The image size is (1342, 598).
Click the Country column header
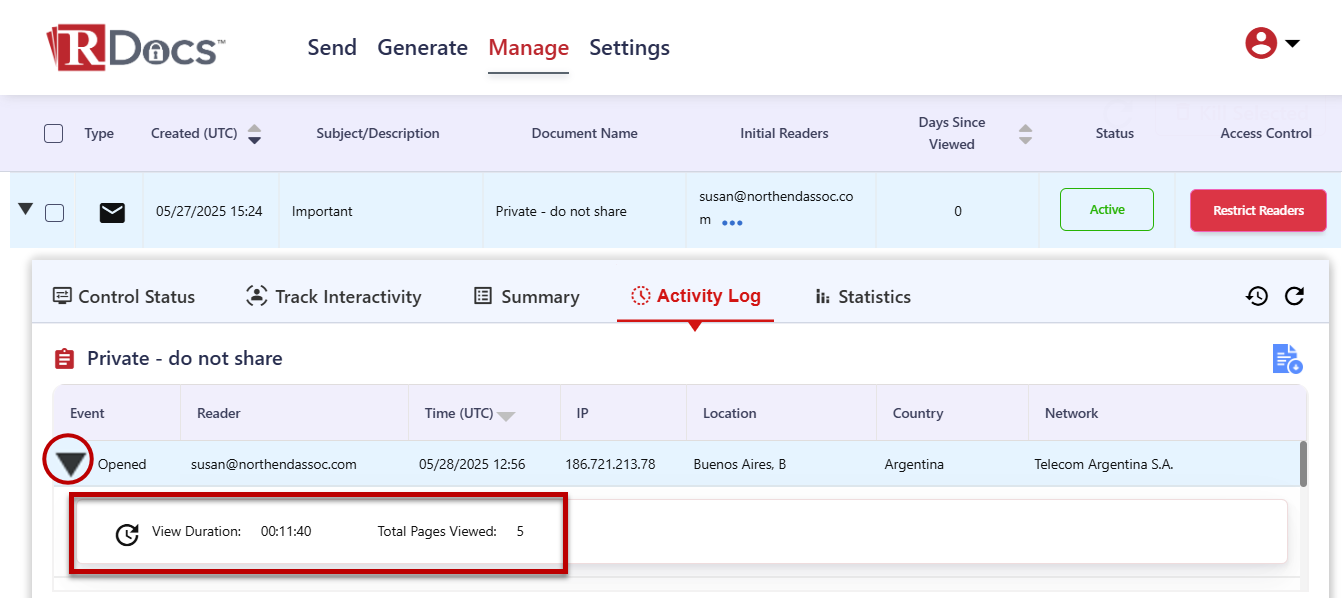click(x=918, y=413)
